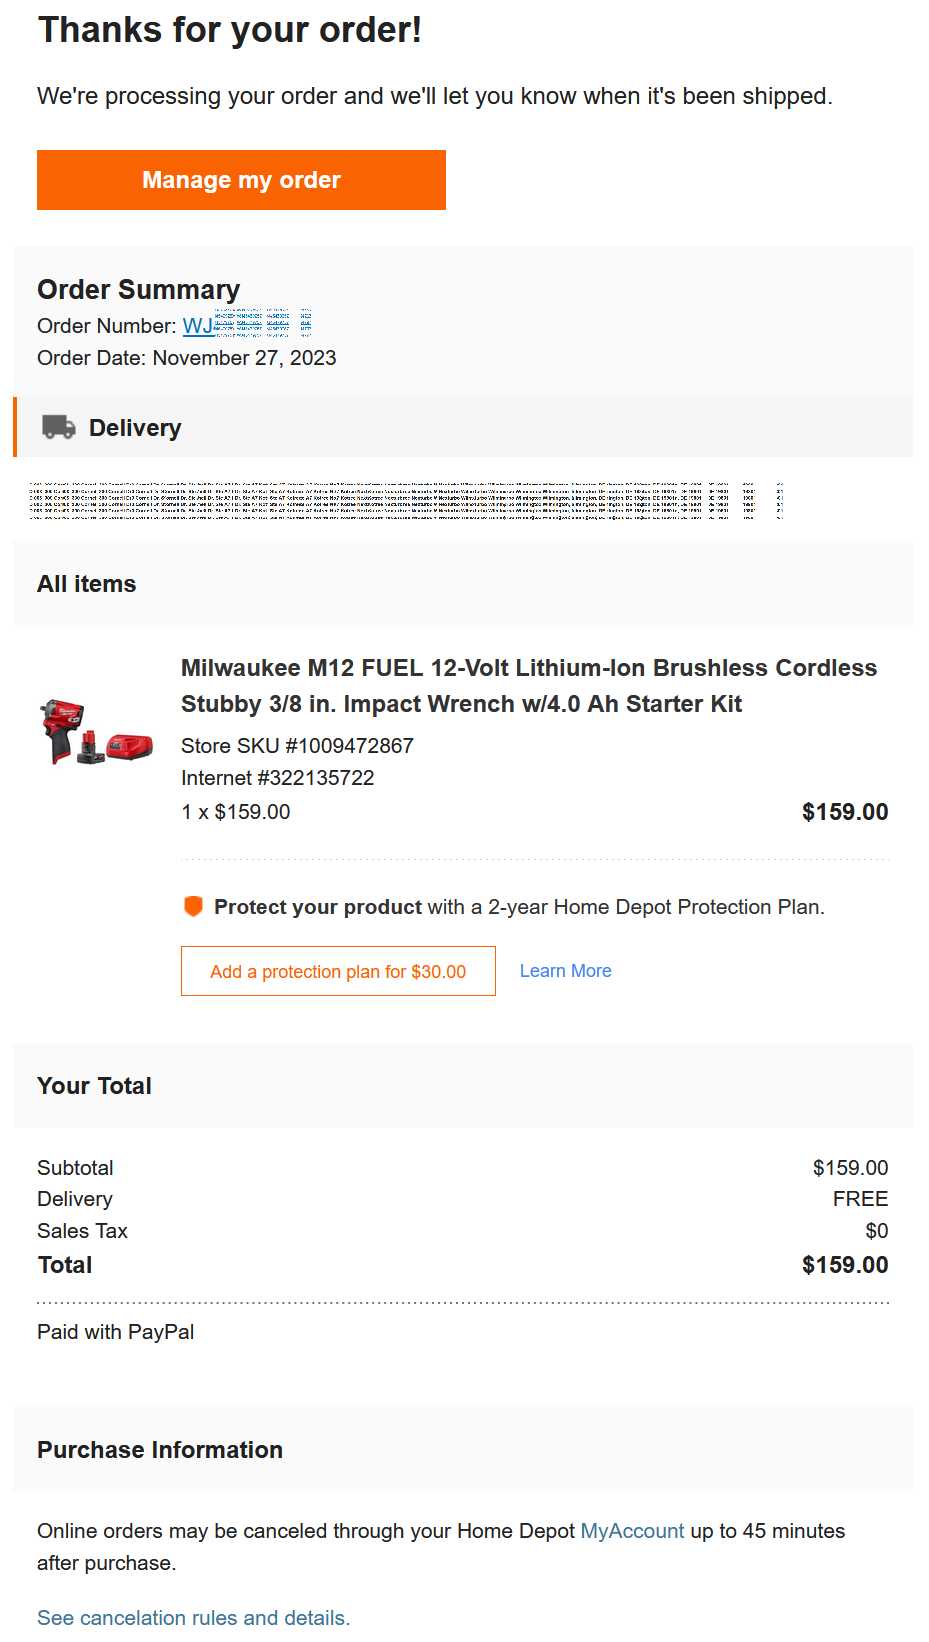Viewport: 929px width, 1642px height.
Task: Click the orange protection shield icon
Action: (x=193, y=907)
